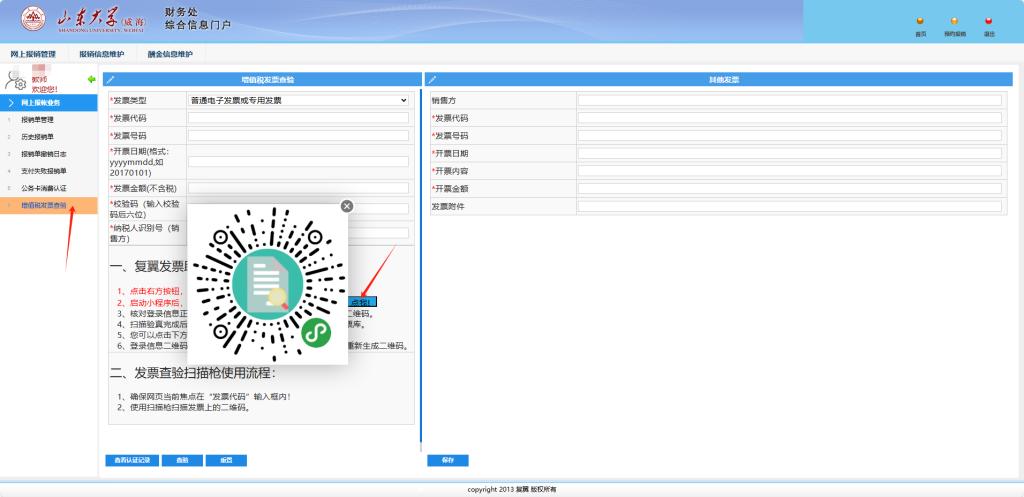Click the user profile gear avatar icon
This screenshot has height=497, width=1024.
tap(14, 79)
